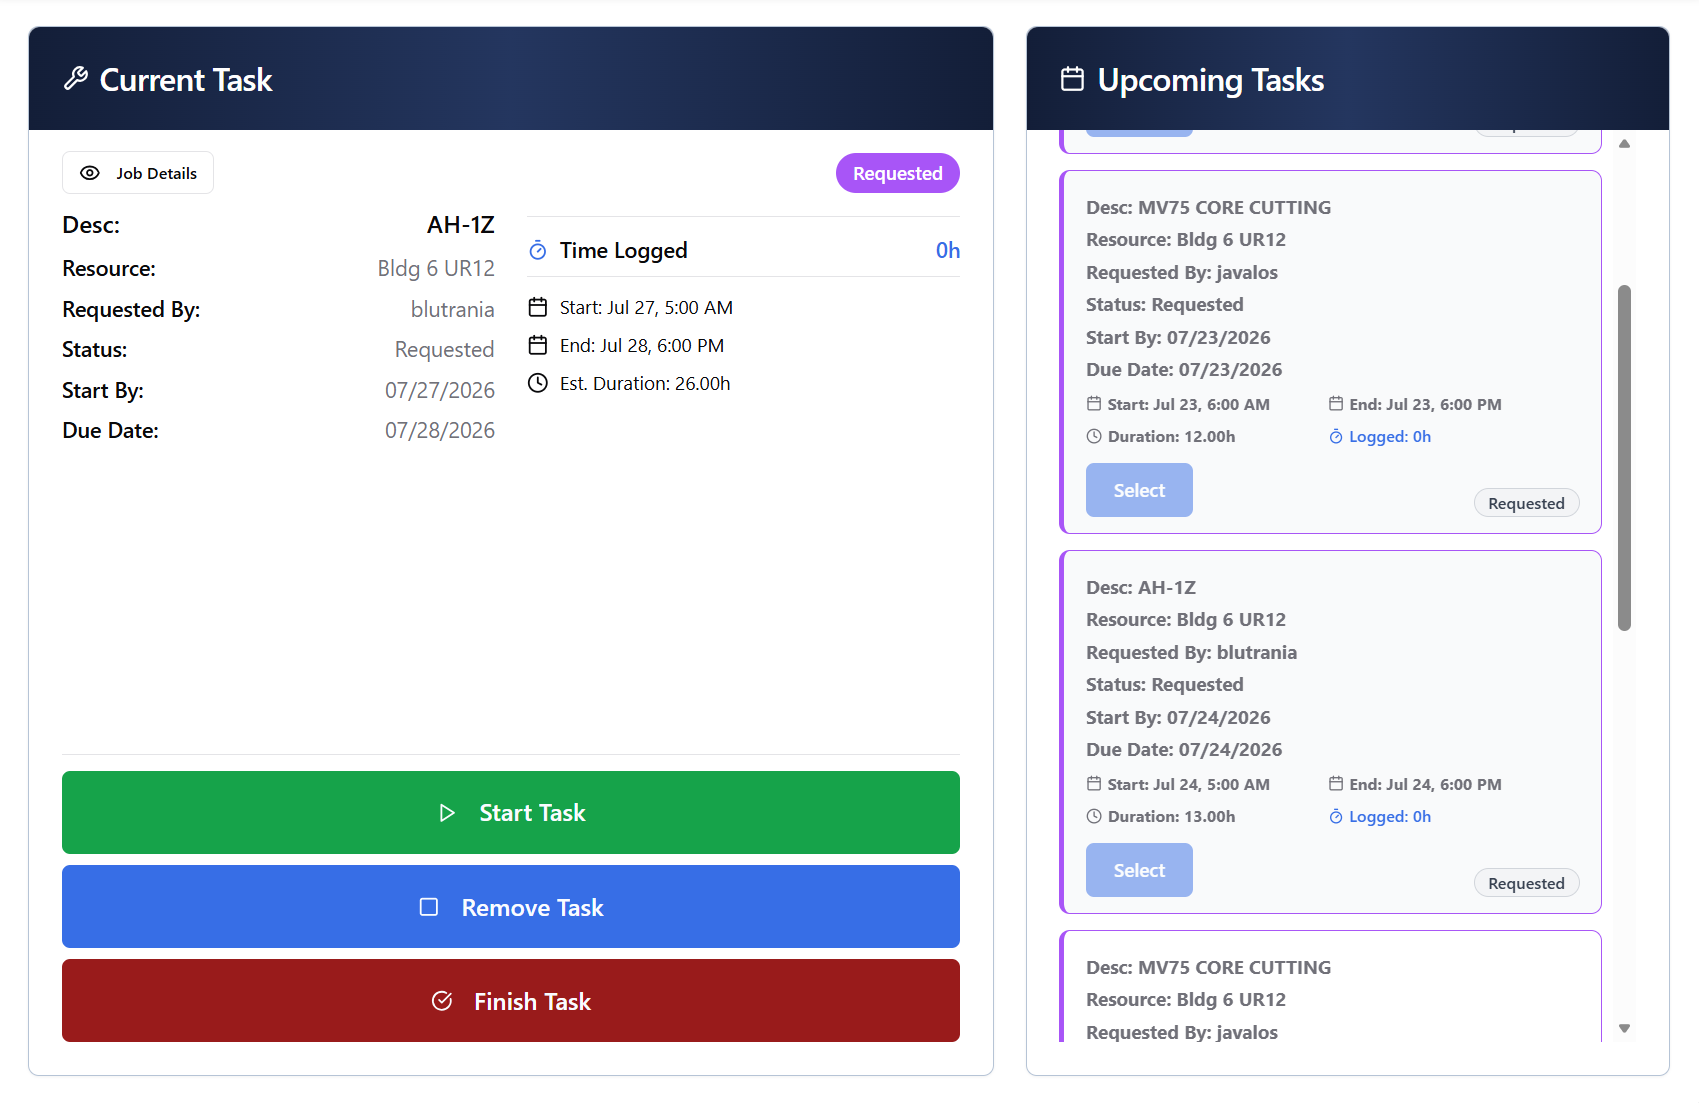Remove the current task
Image resolution: width=1699 pixels, height=1103 pixels.
(511, 907)
